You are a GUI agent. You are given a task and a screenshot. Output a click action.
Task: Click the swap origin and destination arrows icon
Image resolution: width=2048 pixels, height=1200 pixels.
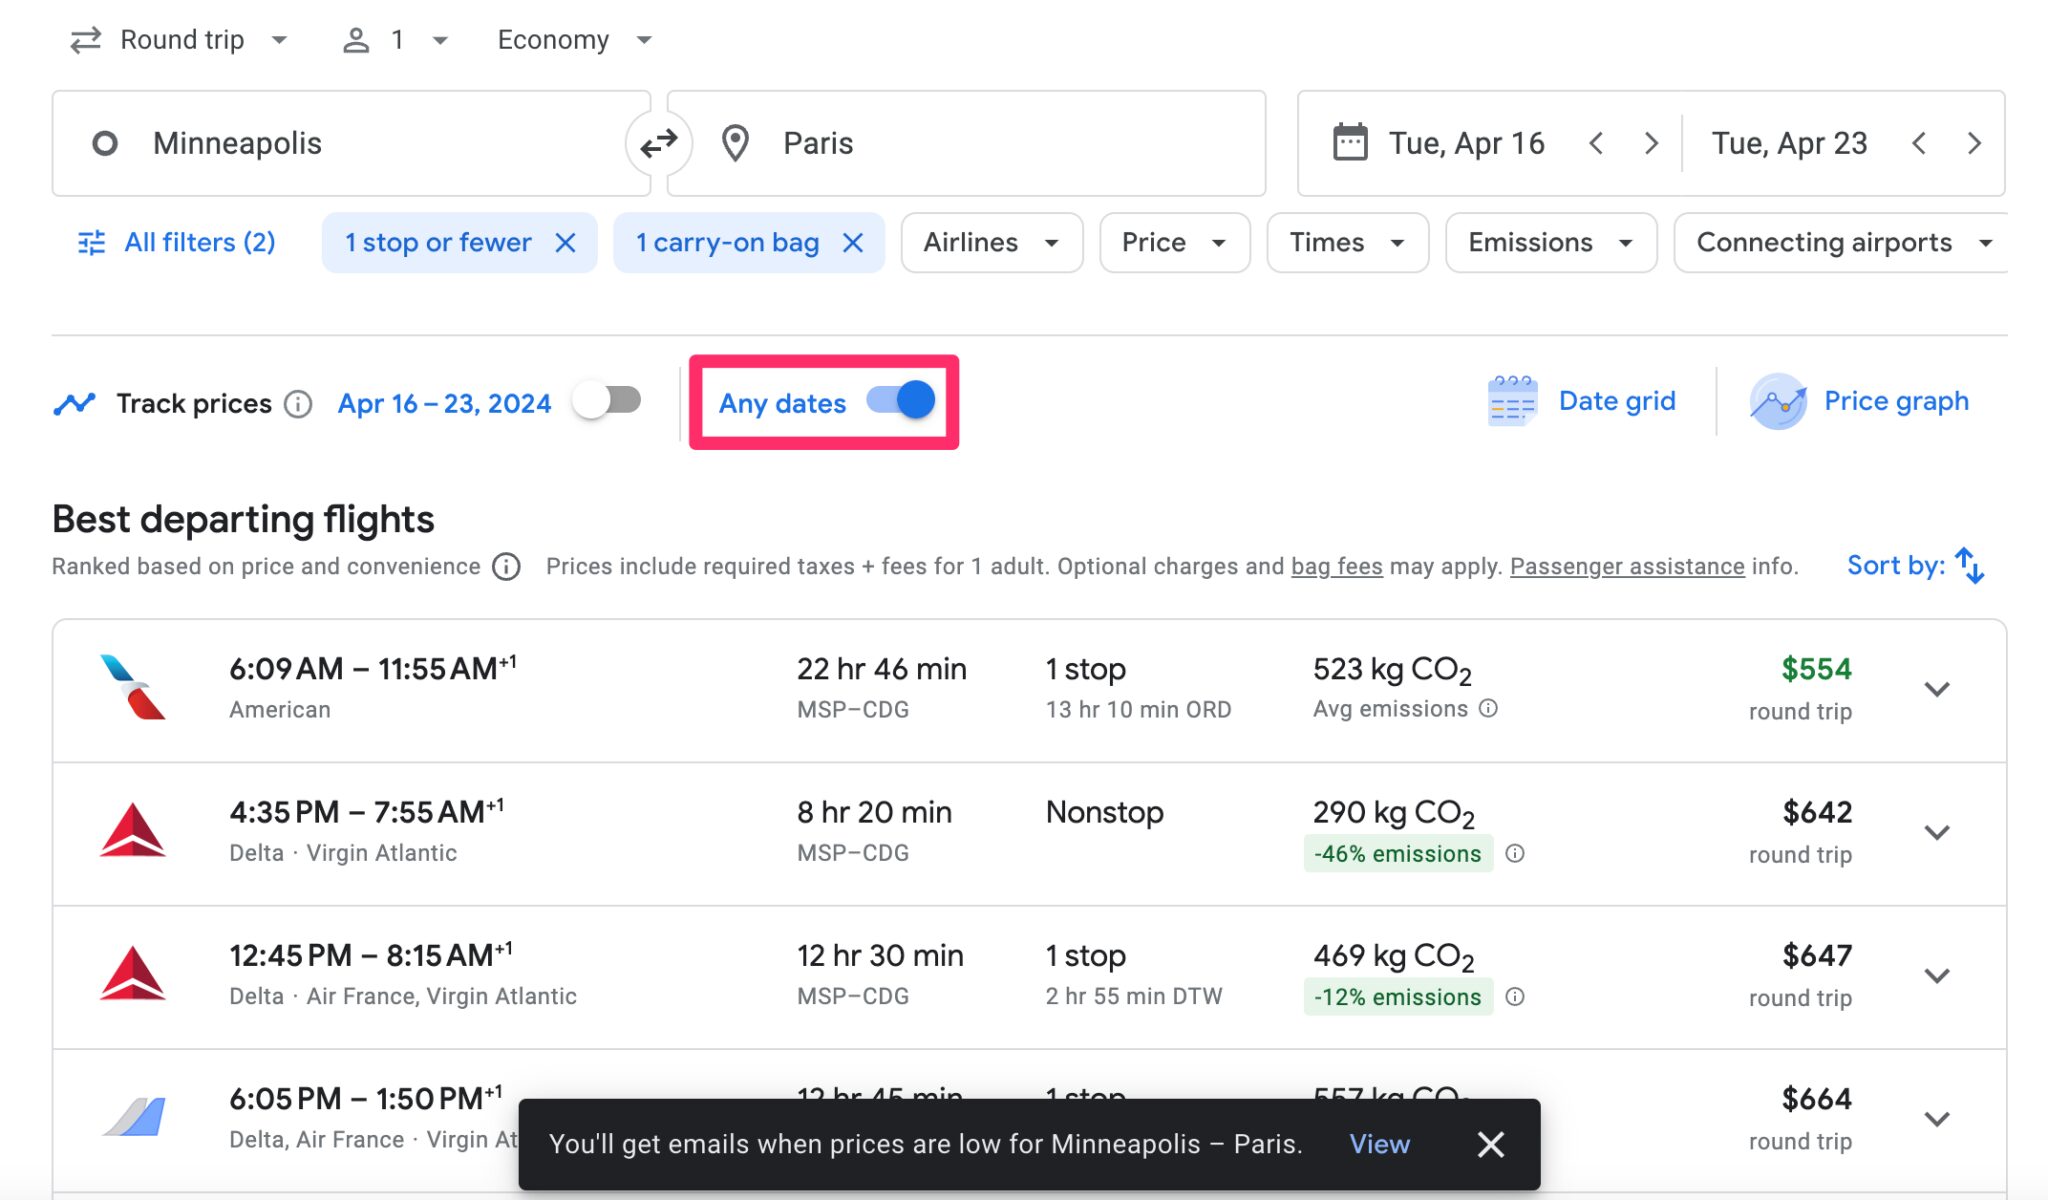point(659,143)
